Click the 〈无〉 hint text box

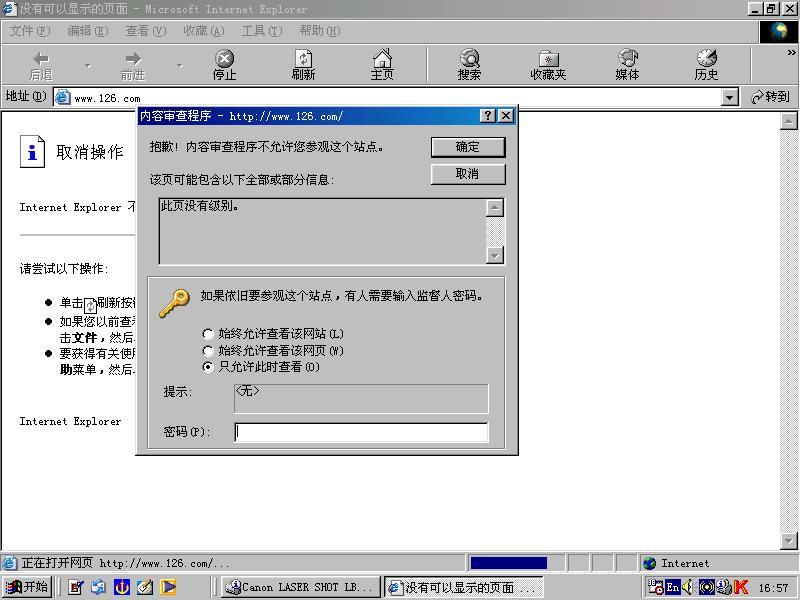tap(361, 398)
